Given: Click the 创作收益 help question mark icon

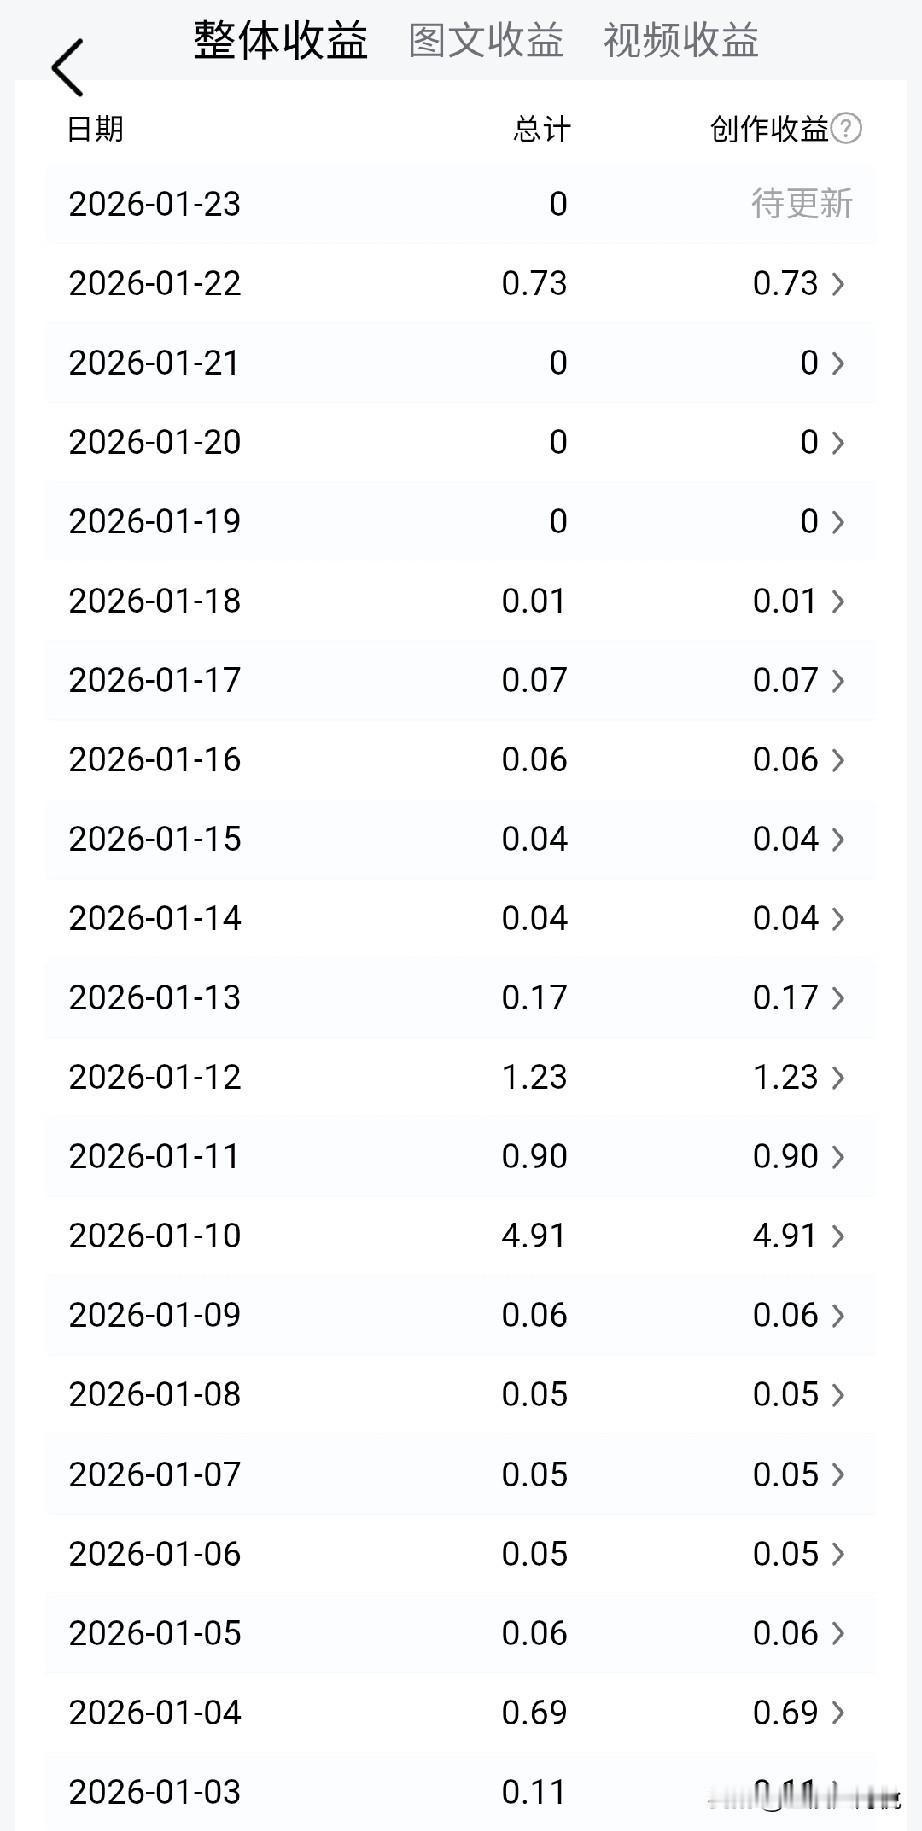Looking at the screenshot, I should point(846,128).
